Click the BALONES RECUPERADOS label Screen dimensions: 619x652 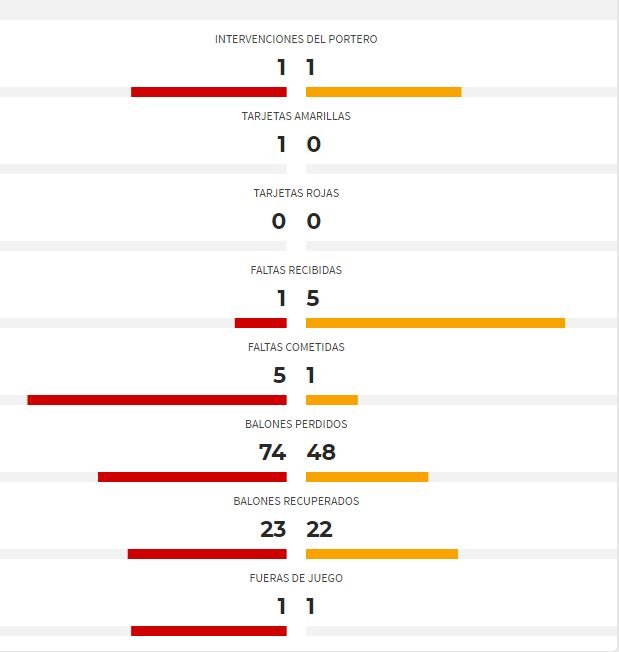click(x=296, y=501)
